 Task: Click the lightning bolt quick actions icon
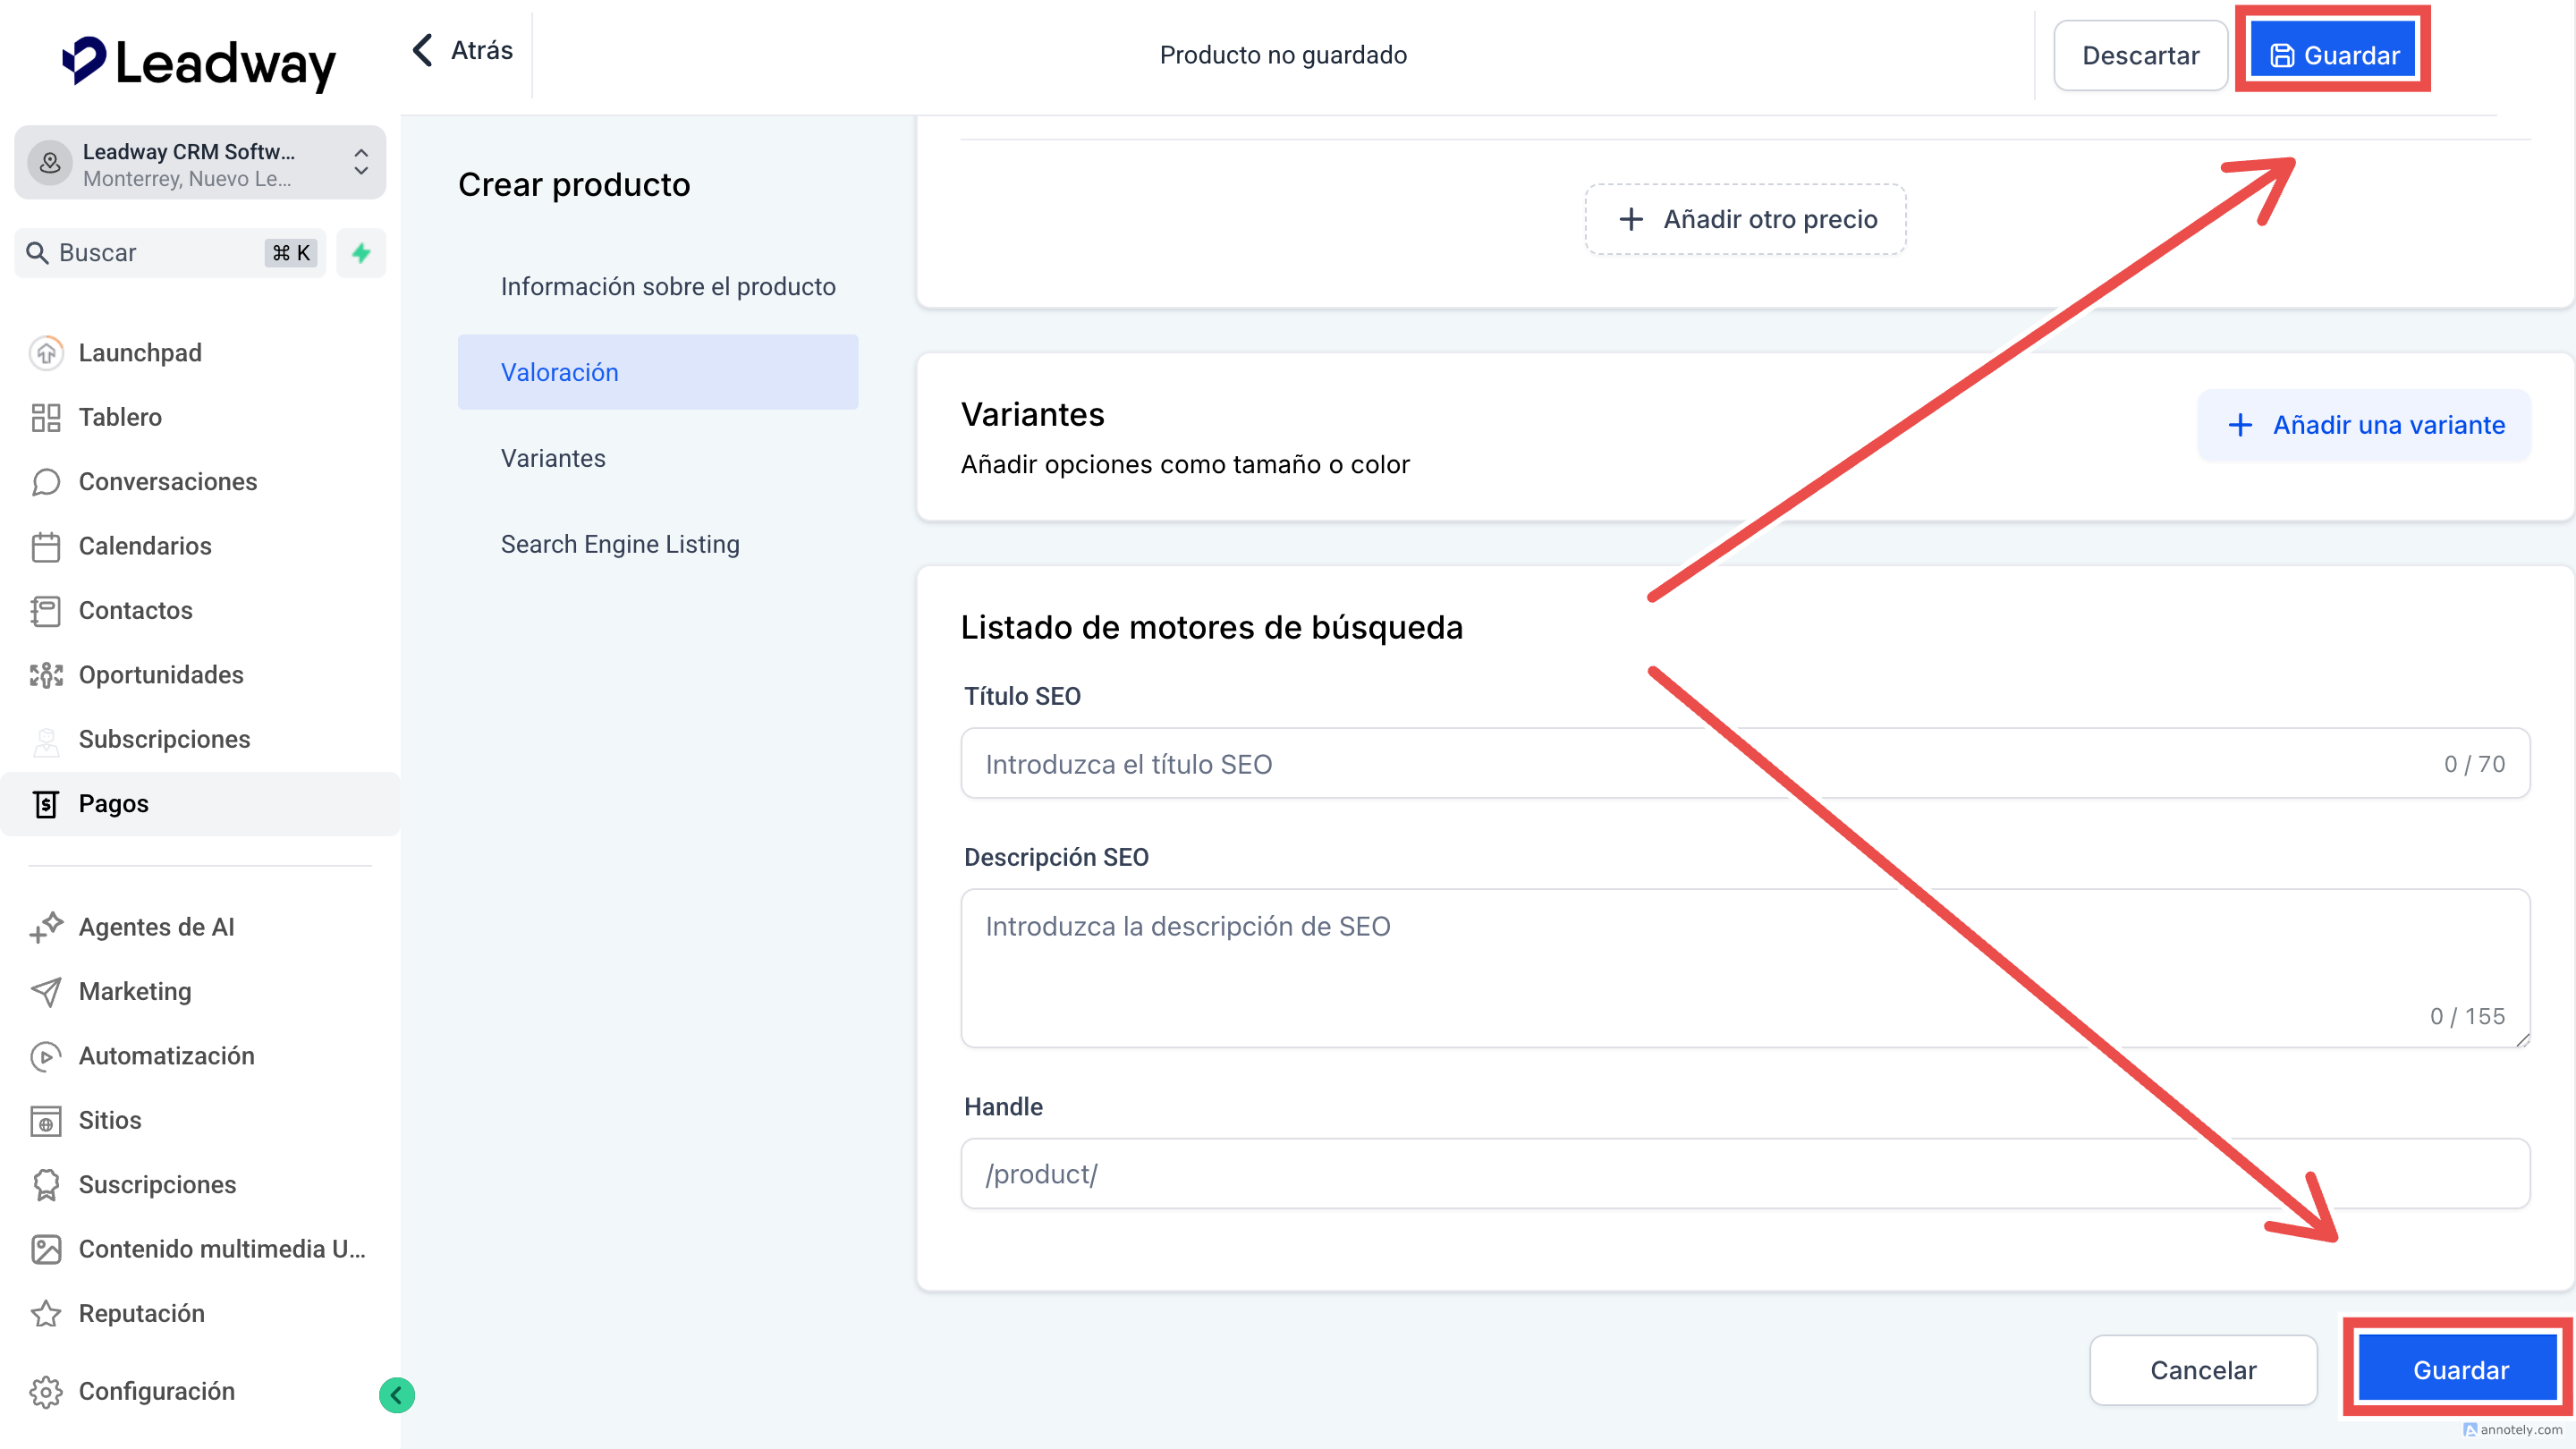point(361,253)
